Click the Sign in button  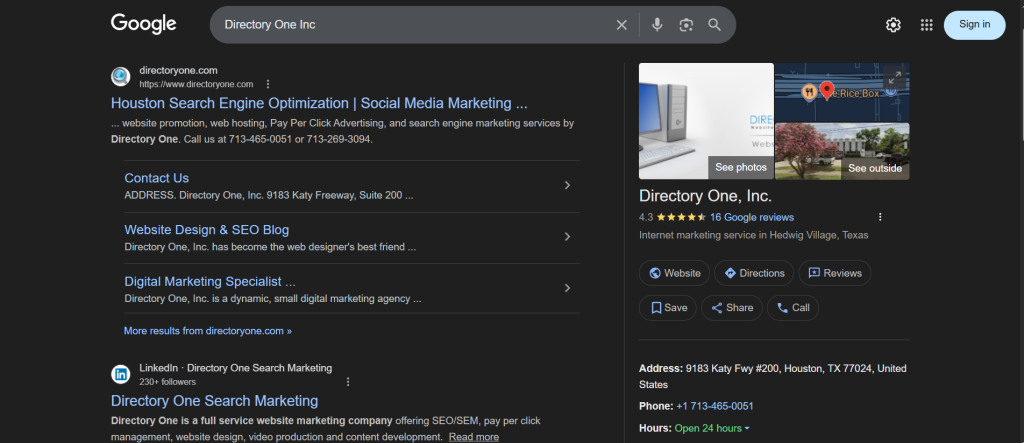click(x=974, y=25)
